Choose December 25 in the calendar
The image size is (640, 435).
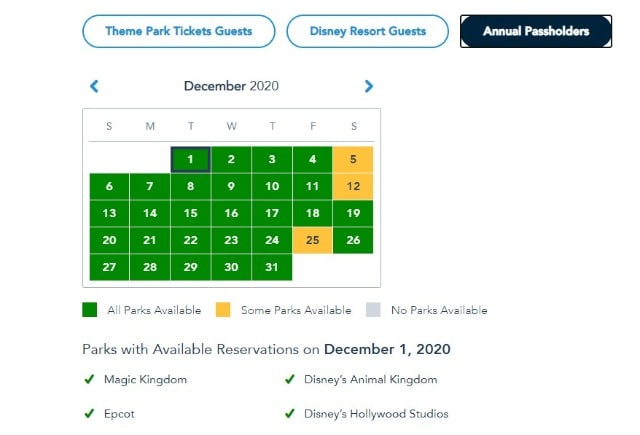pyautogui.click(x=312, y=240)
